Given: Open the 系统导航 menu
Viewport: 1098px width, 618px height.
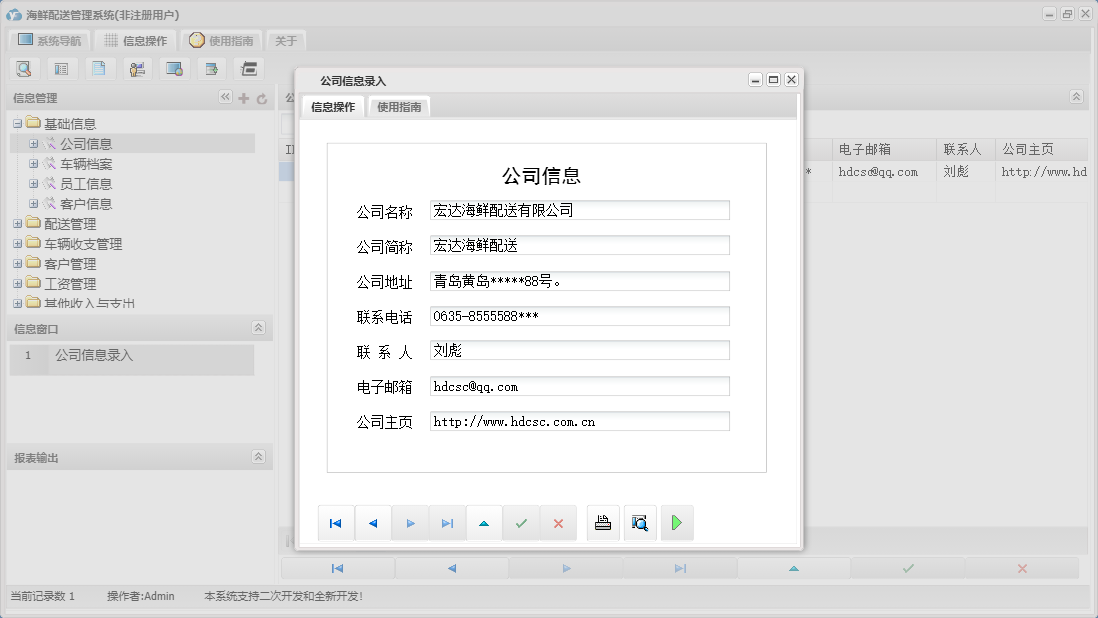Looking at the screenshot, I should 48,40.
